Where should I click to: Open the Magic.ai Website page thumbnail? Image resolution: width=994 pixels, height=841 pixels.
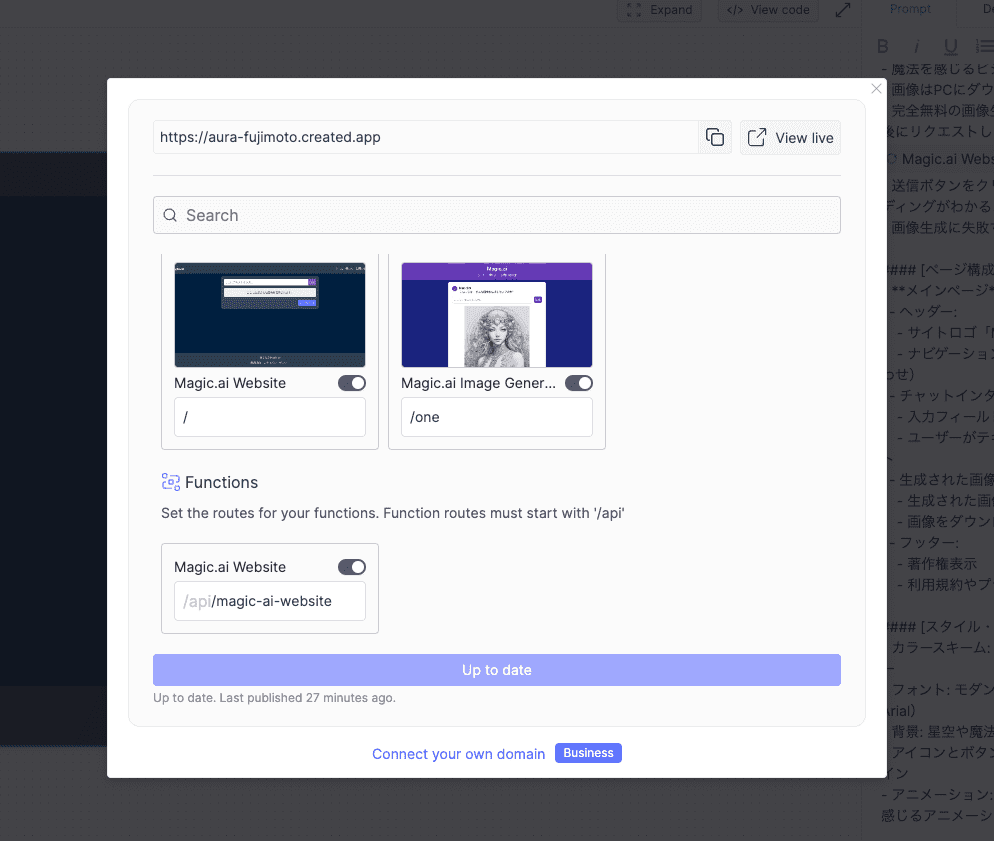click(x=270, y=315)
